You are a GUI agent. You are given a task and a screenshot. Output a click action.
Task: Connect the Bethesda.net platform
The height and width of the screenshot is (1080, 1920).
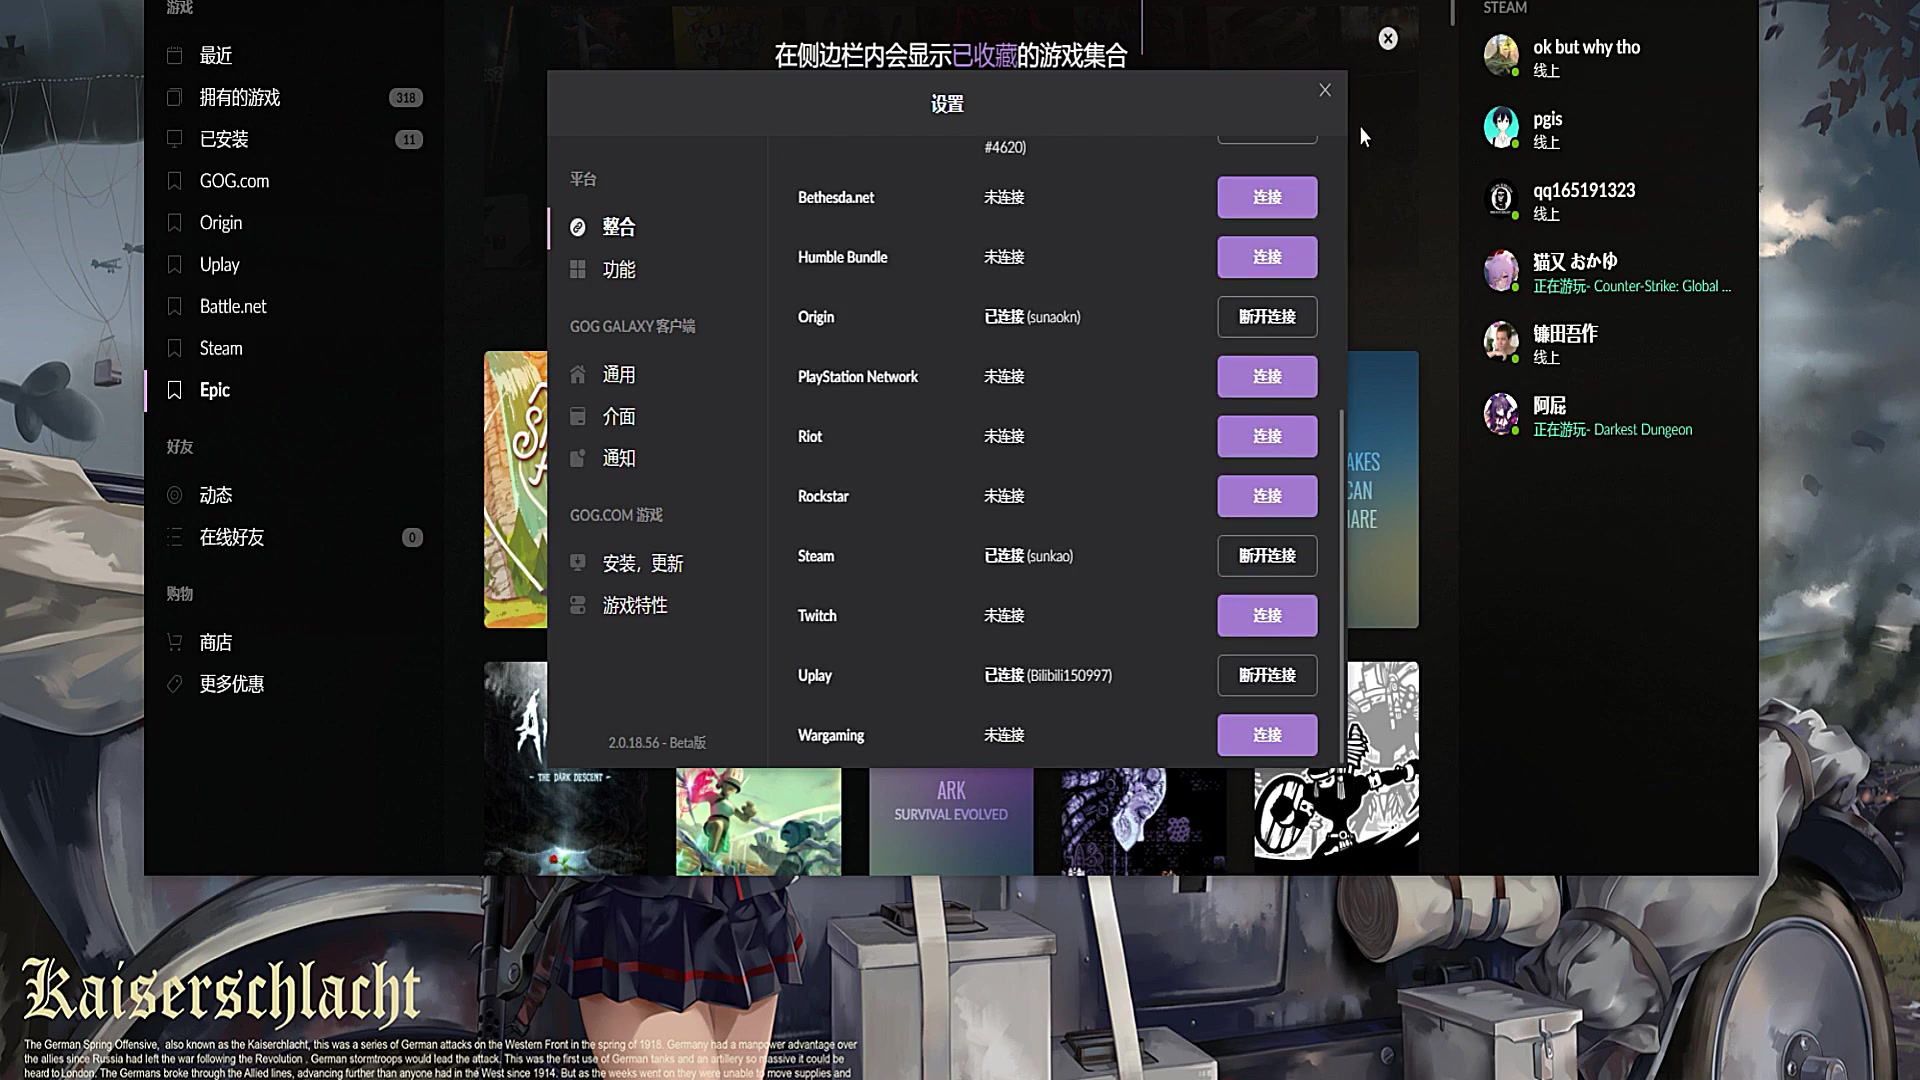tap(1267, 197)
